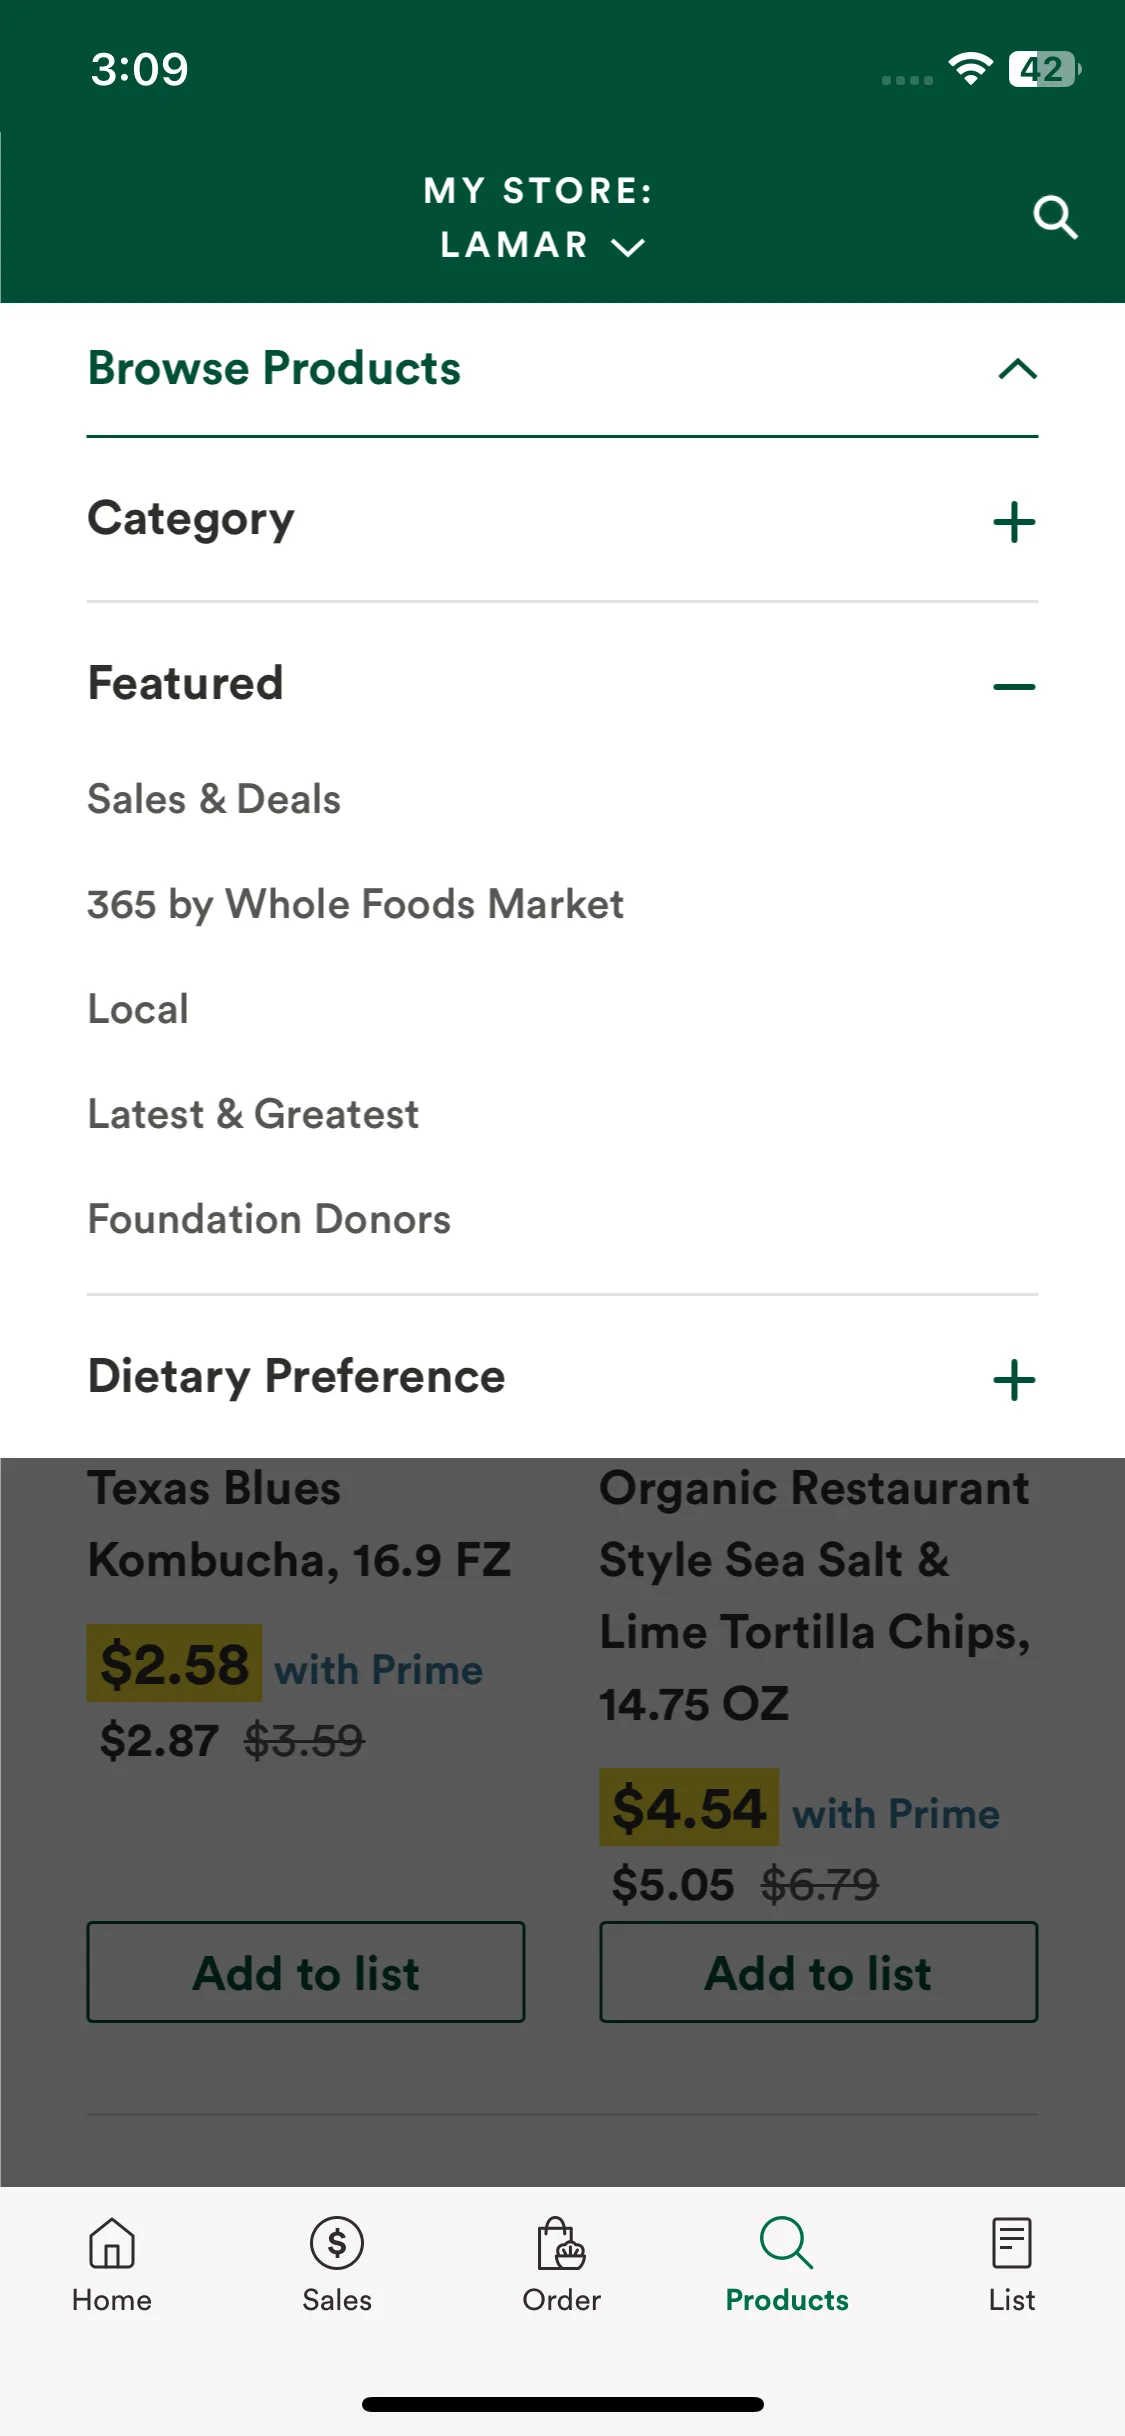Screen dimensions: 1125x2436
Task: Open the Sales dollar icon tab
Action: click(337, 2243)
